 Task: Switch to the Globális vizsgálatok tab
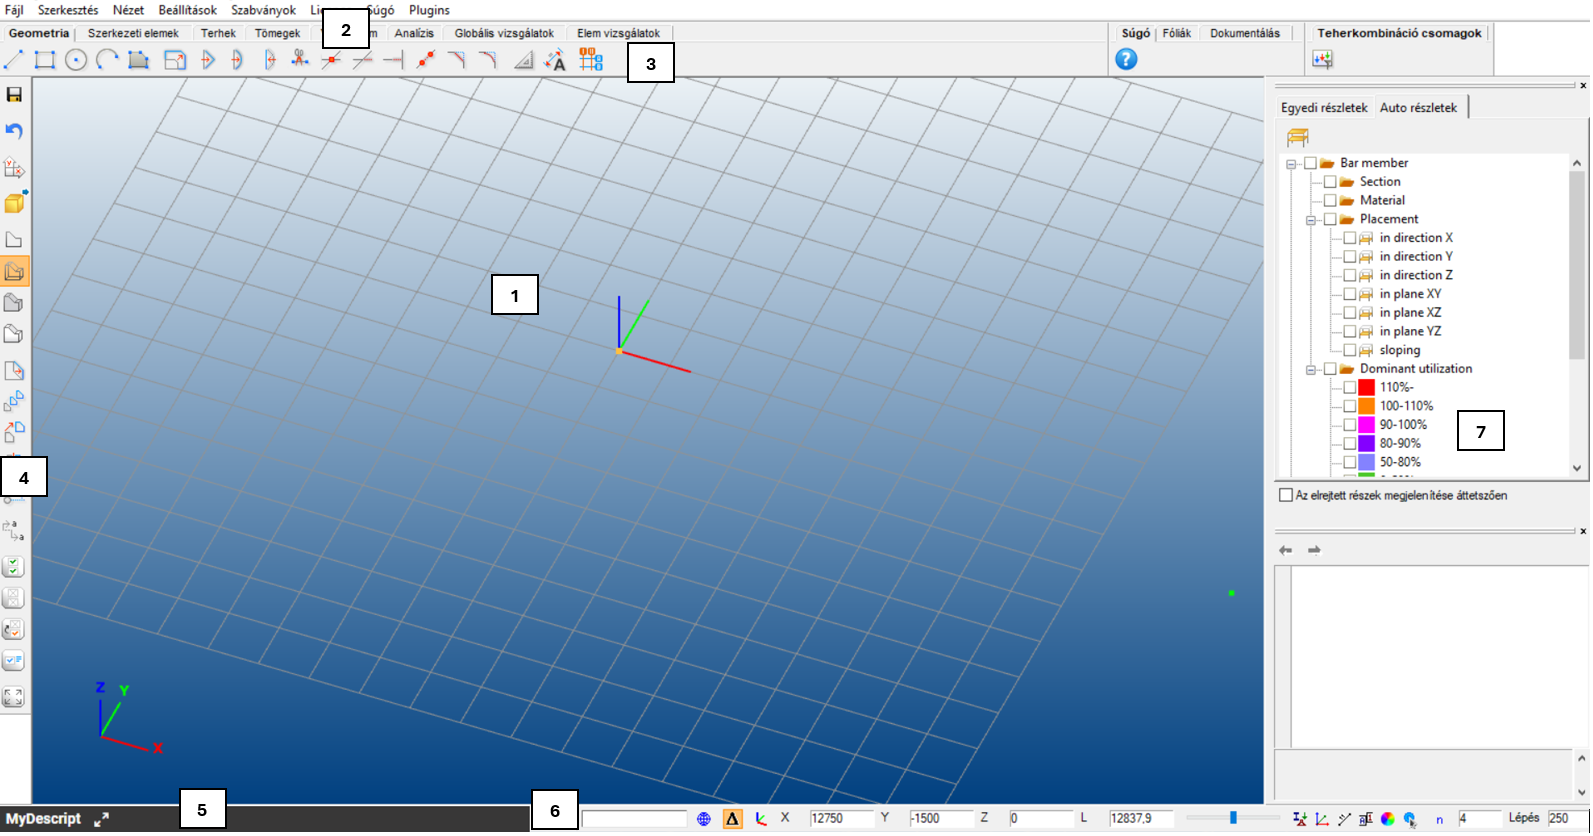[504, 33]
